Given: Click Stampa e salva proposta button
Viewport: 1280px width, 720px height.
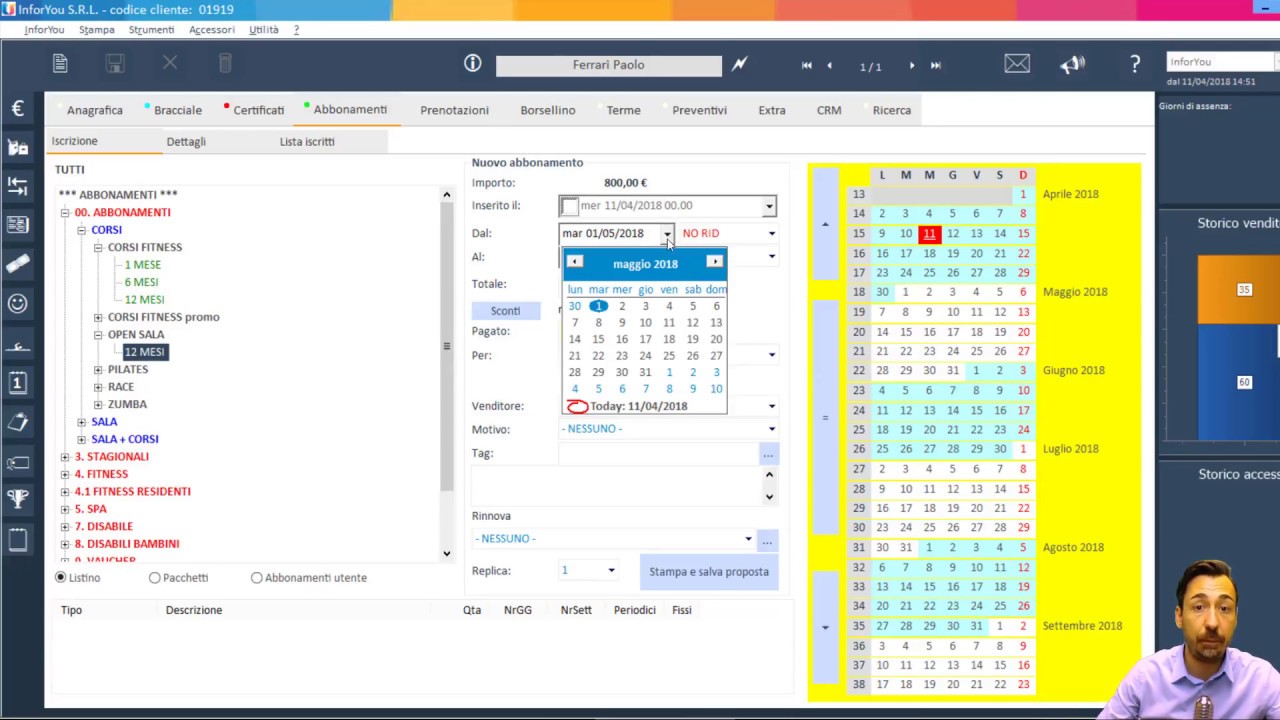Looking at the screenshot, I should (x=709, y=572).
